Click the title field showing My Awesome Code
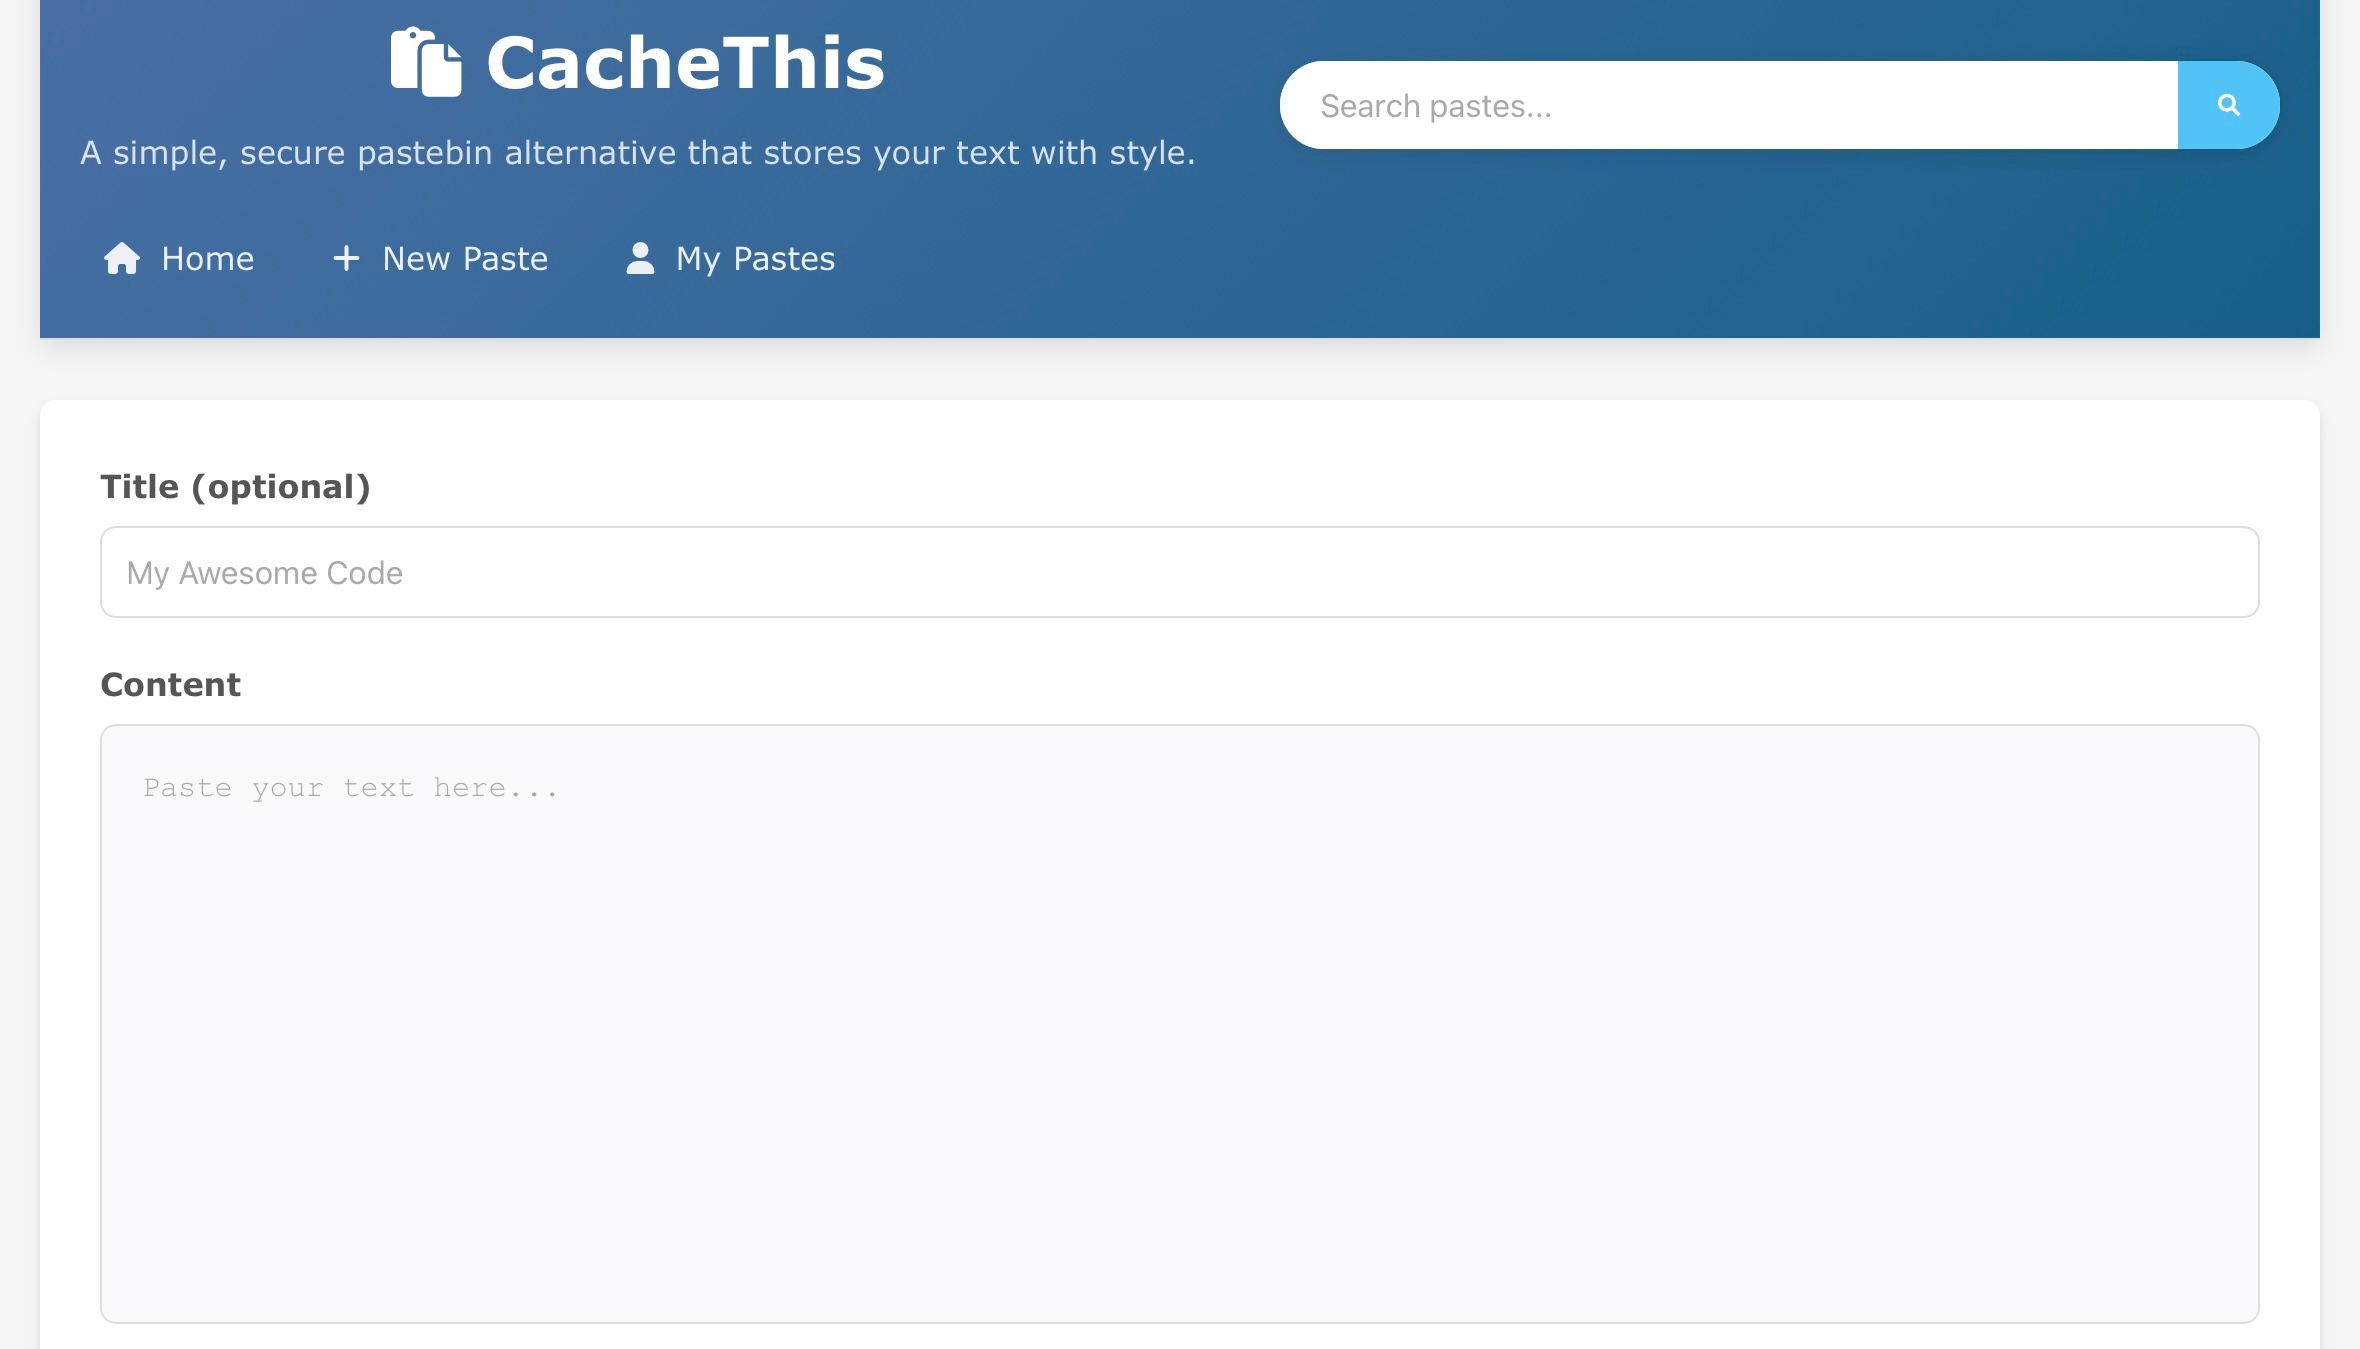Viewport: 2360px width, 1349px height. tap(1178, 571)
